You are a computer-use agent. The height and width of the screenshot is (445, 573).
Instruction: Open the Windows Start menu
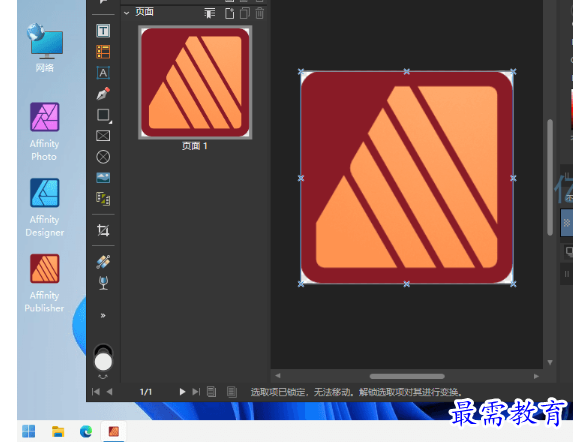tap(29, 431)
